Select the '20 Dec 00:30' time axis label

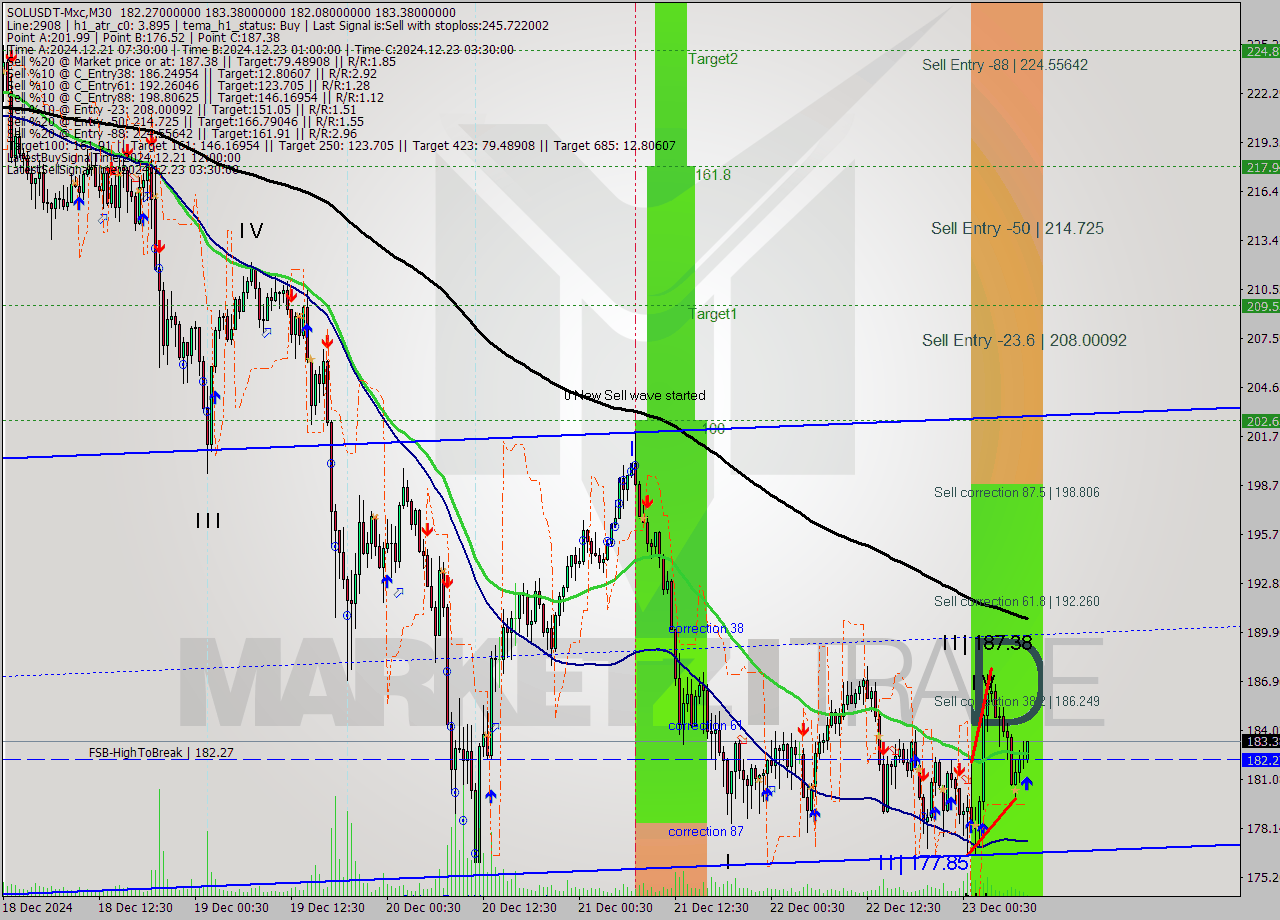pyautogui.click(x=423, y=908)
